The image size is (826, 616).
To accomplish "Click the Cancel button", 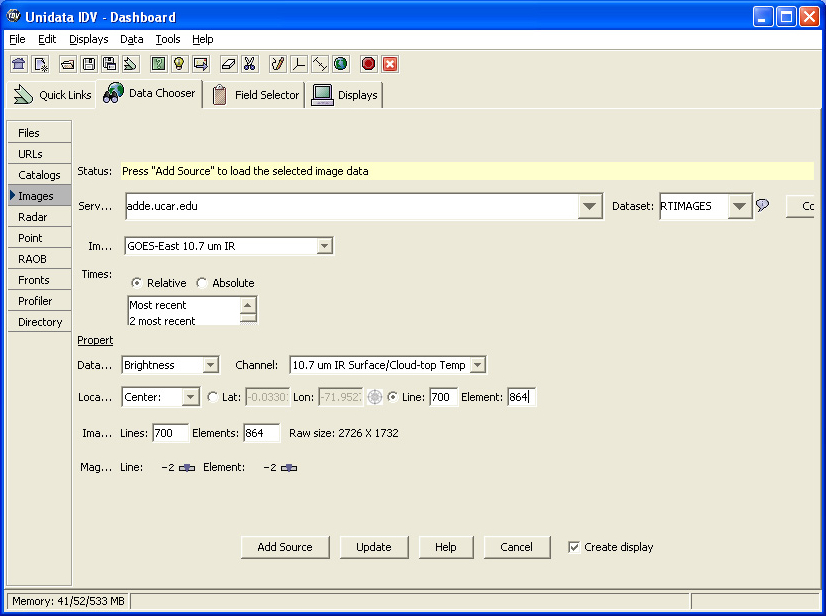I will (x=517, y=547).
